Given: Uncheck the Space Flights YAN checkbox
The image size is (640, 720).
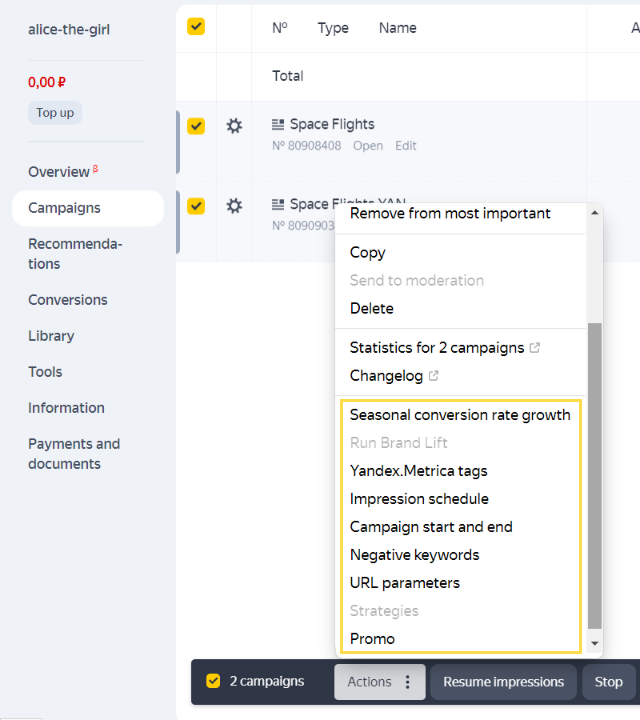Looking at the screenshot, I should coord(196,206).
